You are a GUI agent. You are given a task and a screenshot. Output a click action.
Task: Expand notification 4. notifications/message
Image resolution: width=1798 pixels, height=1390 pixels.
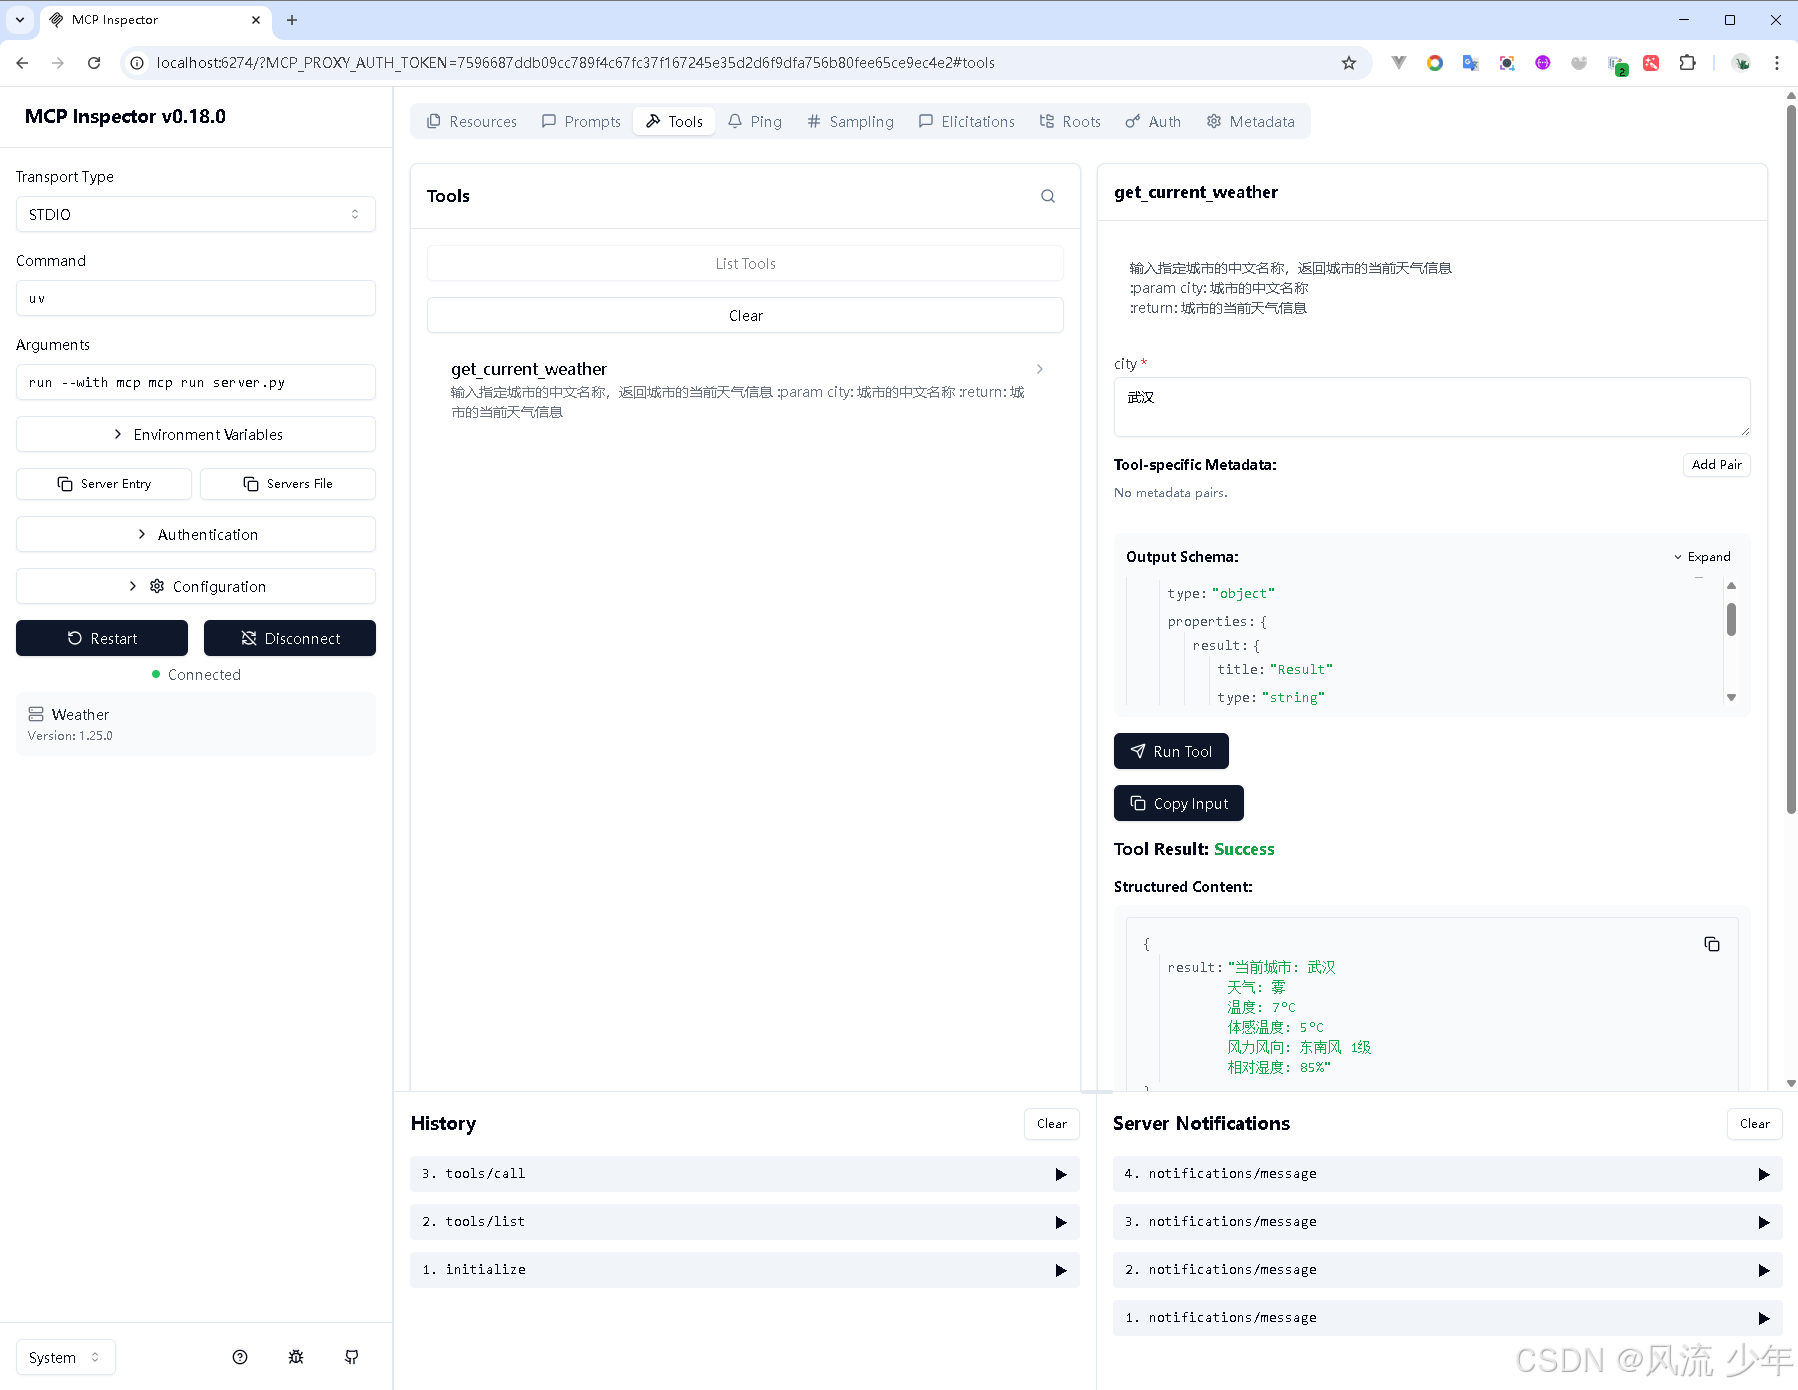pyautogui.click(x=1448, y=1175)
